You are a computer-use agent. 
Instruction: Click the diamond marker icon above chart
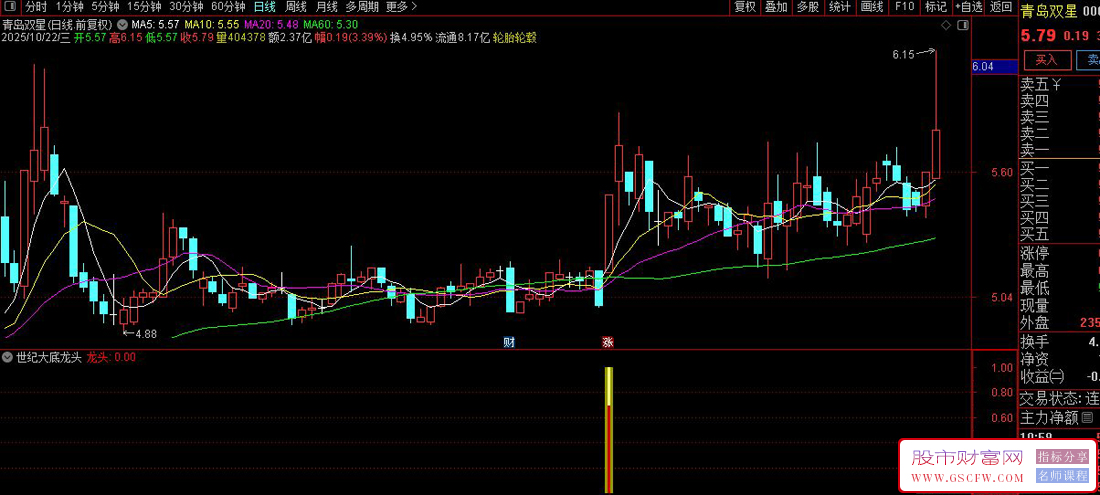click(x=946, y=25)
